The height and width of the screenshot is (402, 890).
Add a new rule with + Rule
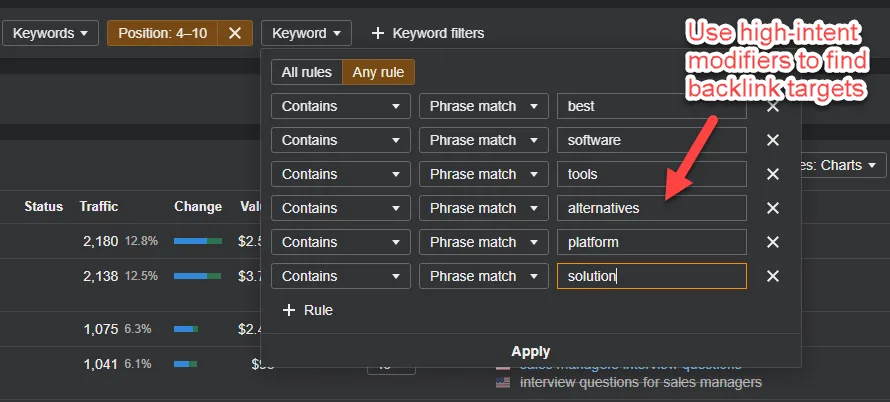pyautogui.click(x=308, y=310)
